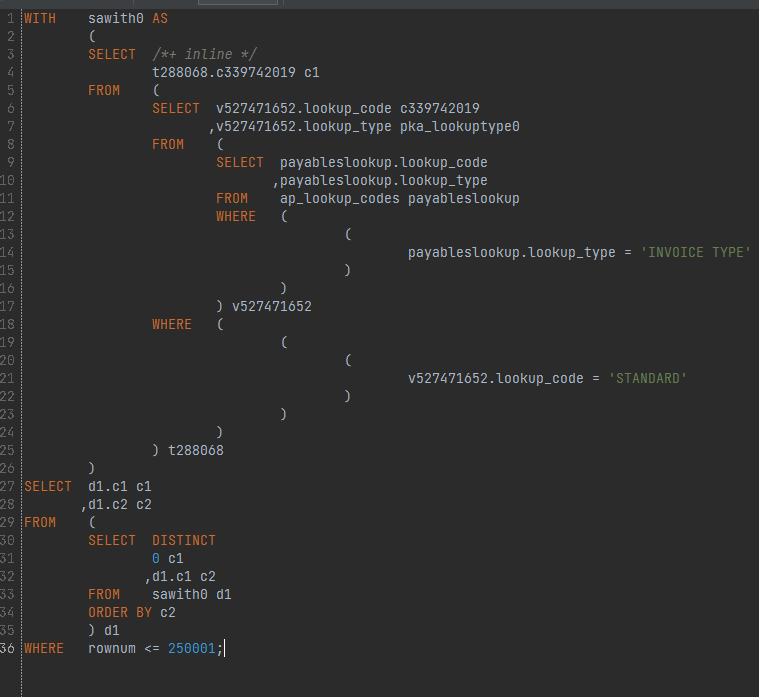759x697 pixels.
Task: Click 'payableslookup.lookup_type' on line 14
Action: point(512,253)
